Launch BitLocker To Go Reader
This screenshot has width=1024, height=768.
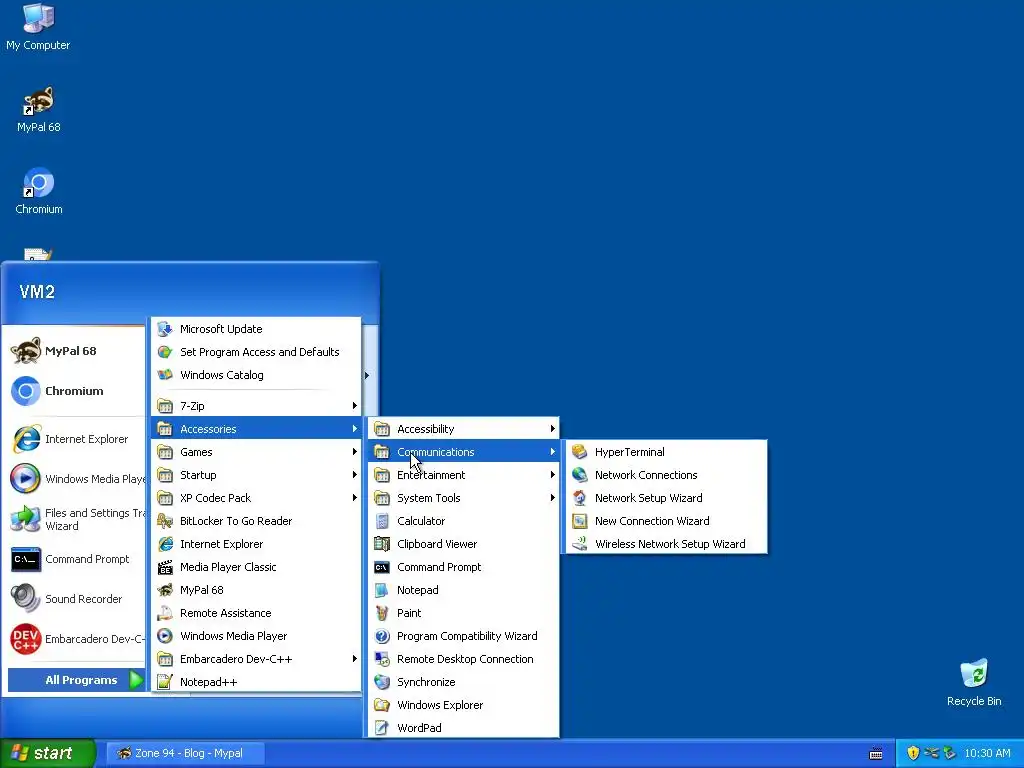(256, 520)
